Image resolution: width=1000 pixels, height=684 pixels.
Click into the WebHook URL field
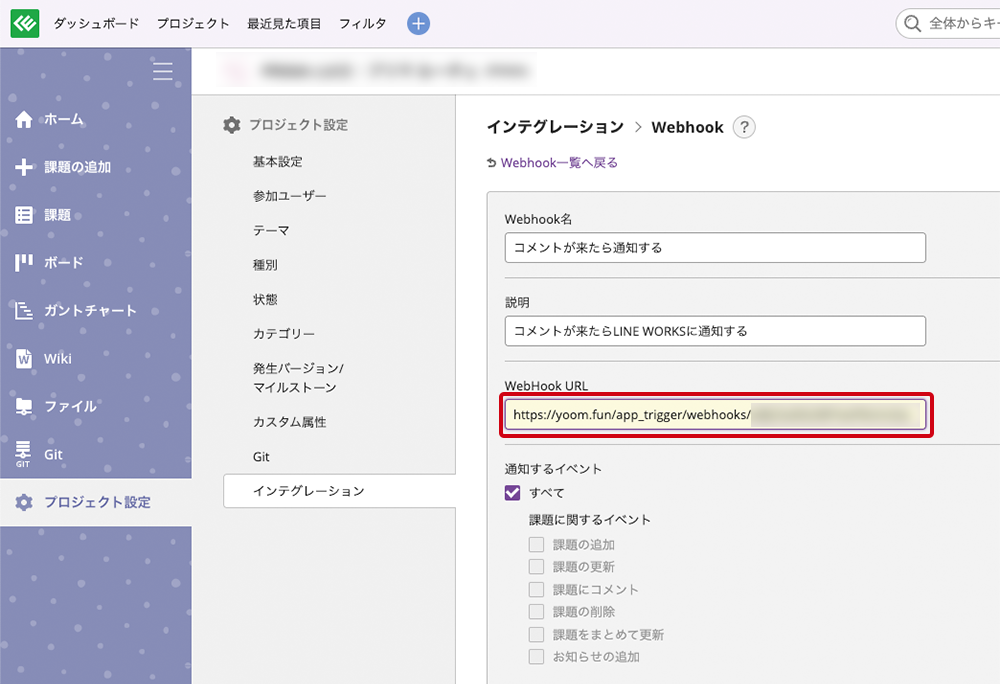tap(714, 414)
